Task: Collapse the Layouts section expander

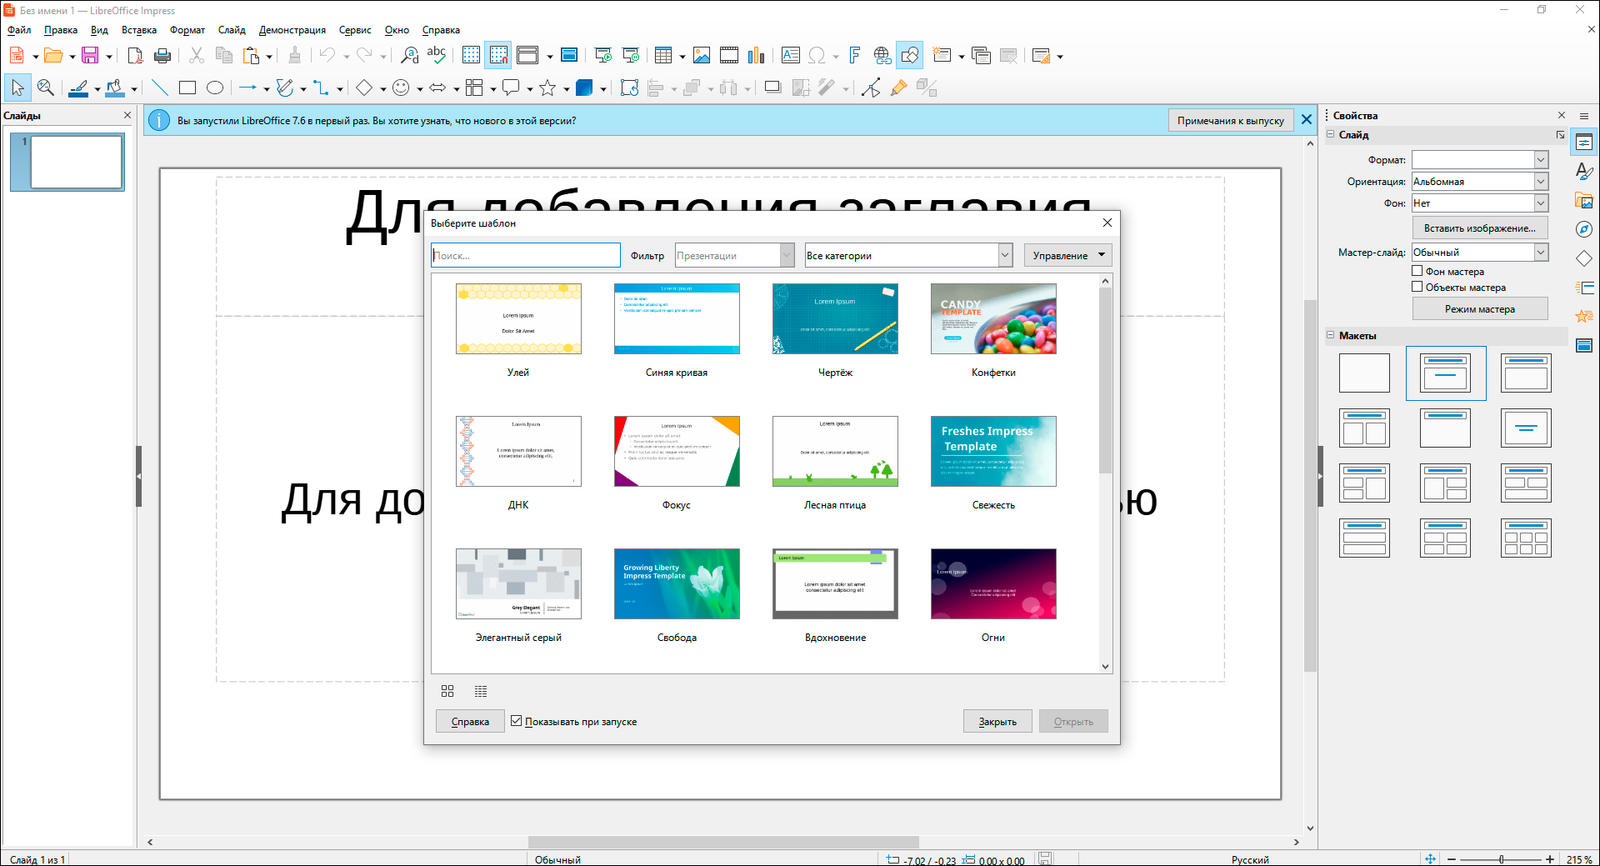Action: [x=1331, y=335]
